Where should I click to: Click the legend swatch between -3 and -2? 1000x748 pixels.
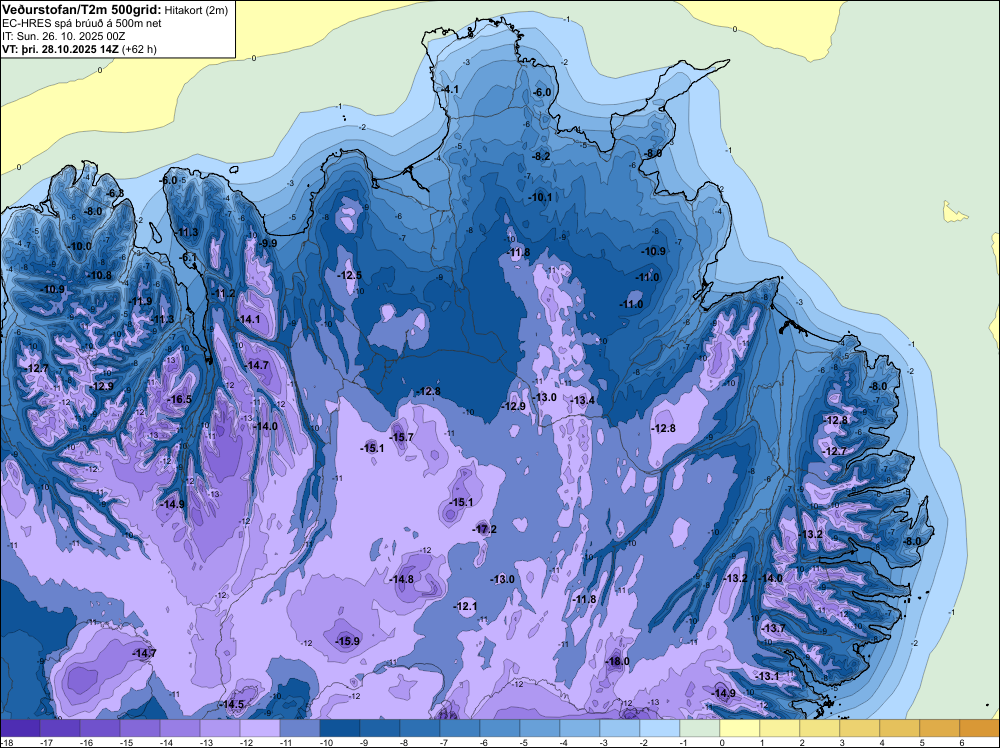pyautogui.click(x=620, y=728)
